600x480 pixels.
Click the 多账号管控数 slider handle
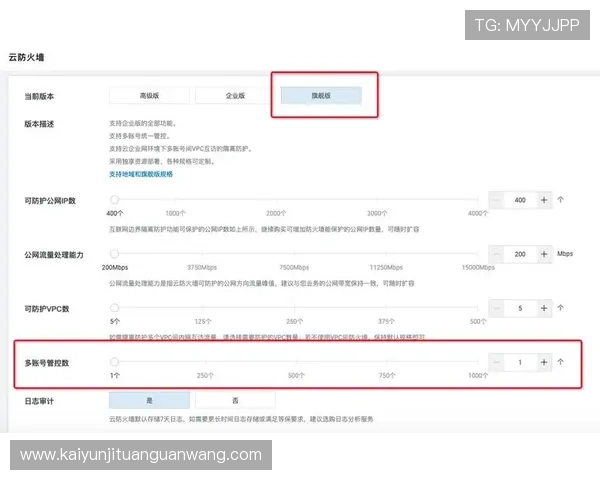[x=114, y=362]
